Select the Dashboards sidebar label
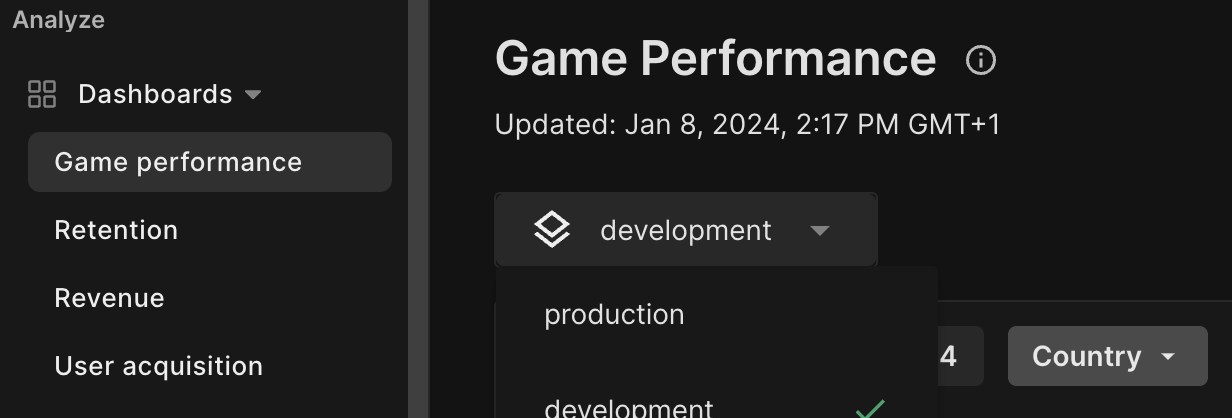Image resolution: width=1232 pixels, height=418 pixels. tap(155, 95)
